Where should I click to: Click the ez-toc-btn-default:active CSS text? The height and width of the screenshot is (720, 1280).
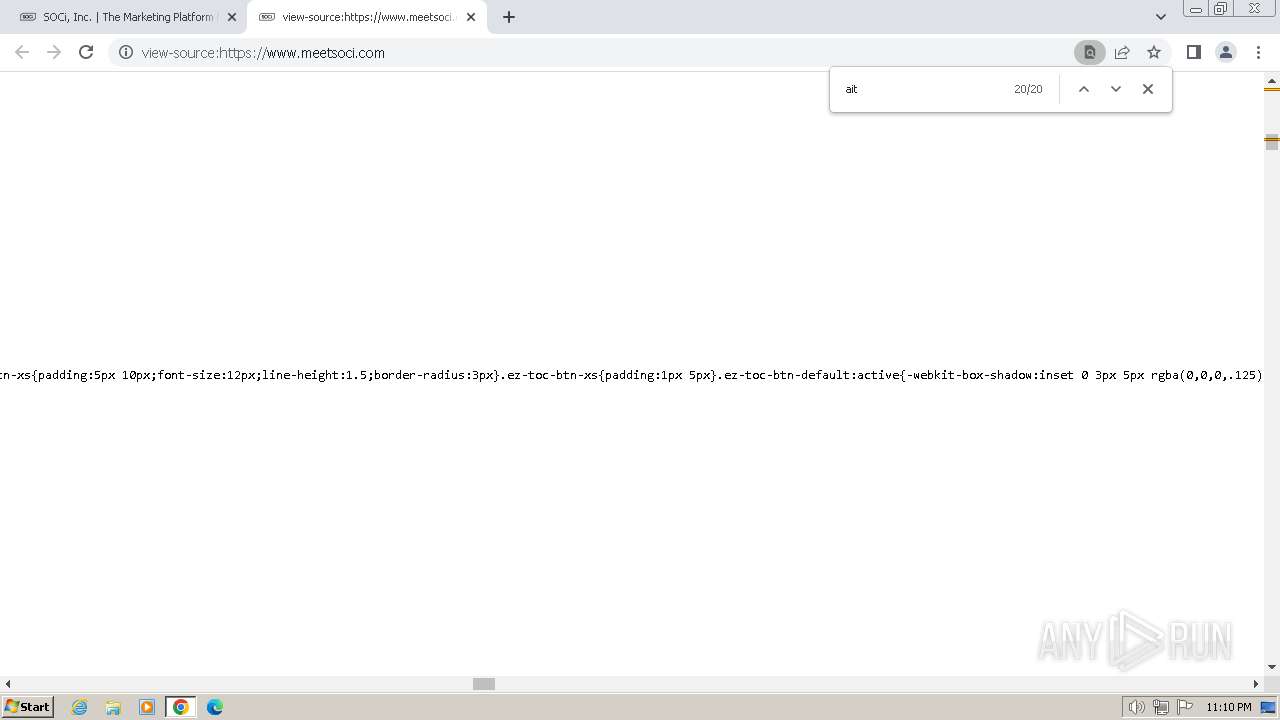click(810, 375)
